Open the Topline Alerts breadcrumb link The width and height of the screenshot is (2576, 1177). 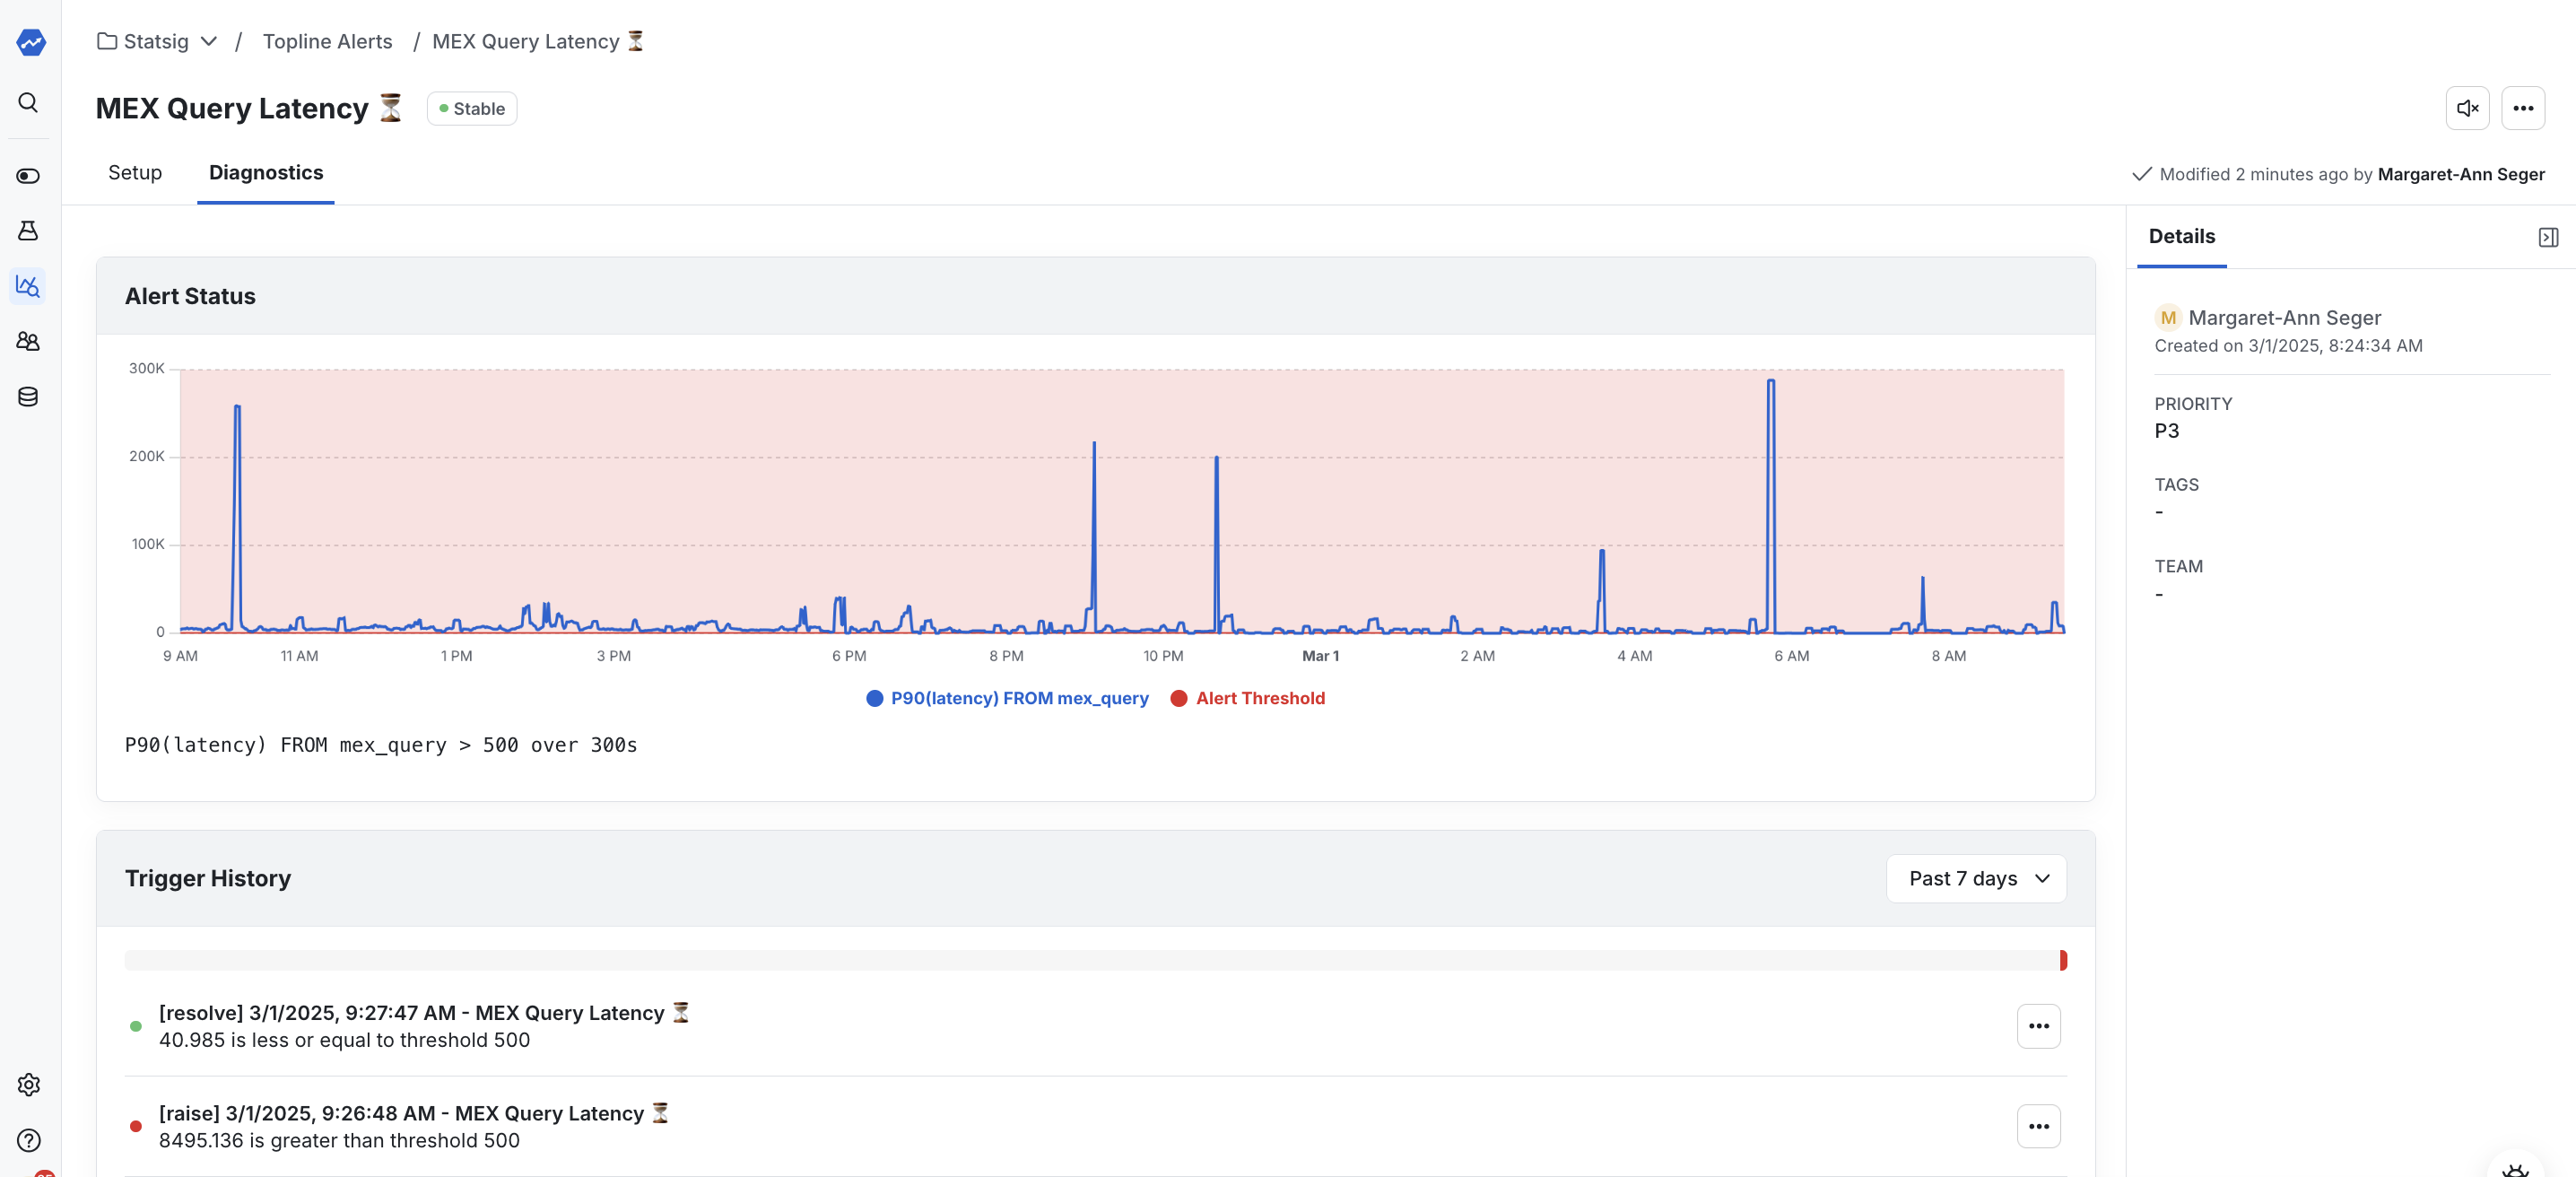327,41
